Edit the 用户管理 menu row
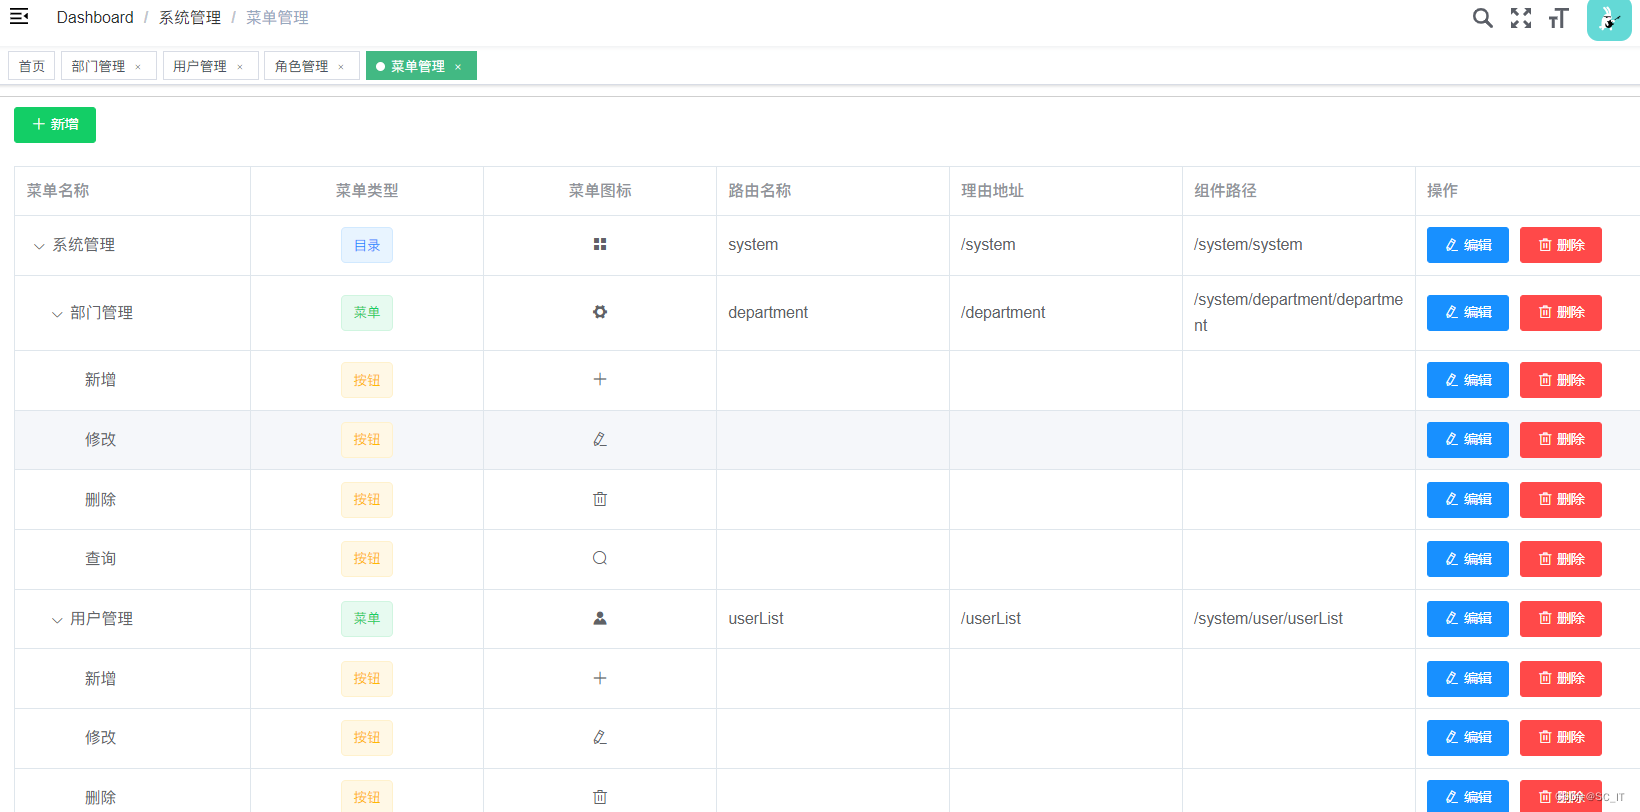Image resolution: width=1640 pixels, height=812 pixels. coord(1467,619)
